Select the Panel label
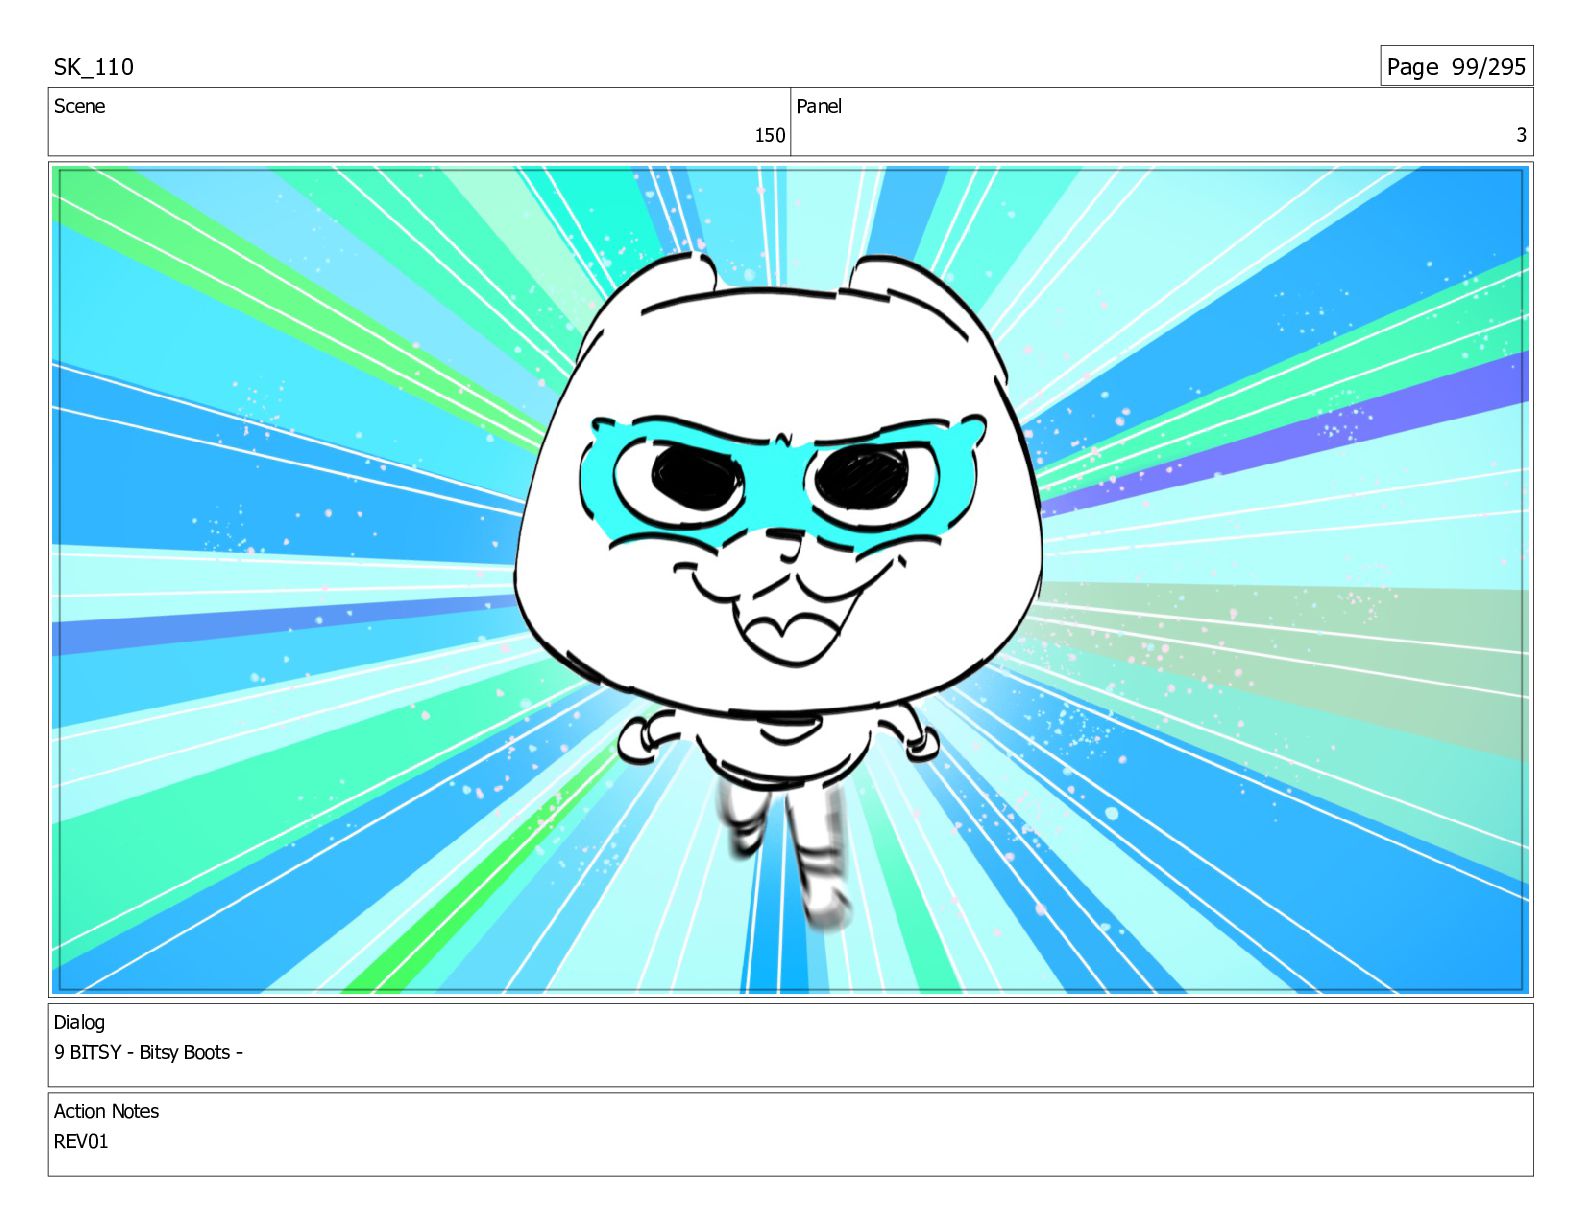 (x=819, y=106)
